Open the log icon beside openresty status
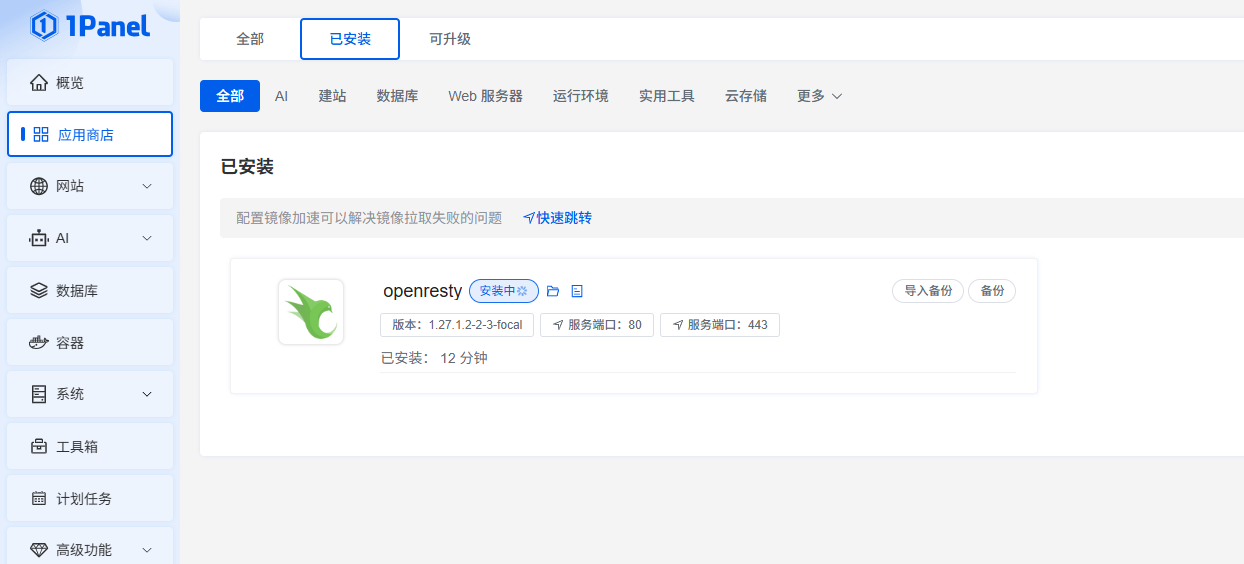 [577, 291]
